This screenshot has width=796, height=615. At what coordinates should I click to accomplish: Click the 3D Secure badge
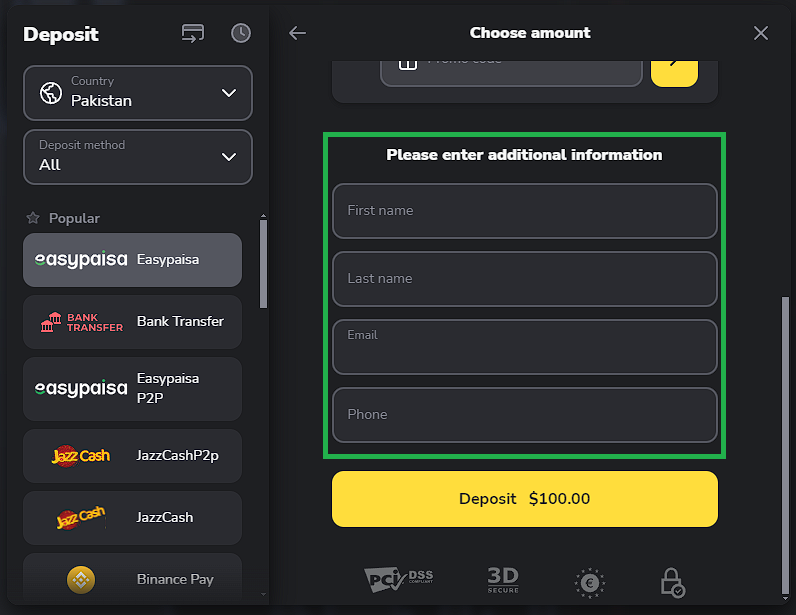[x=503, y=580]
